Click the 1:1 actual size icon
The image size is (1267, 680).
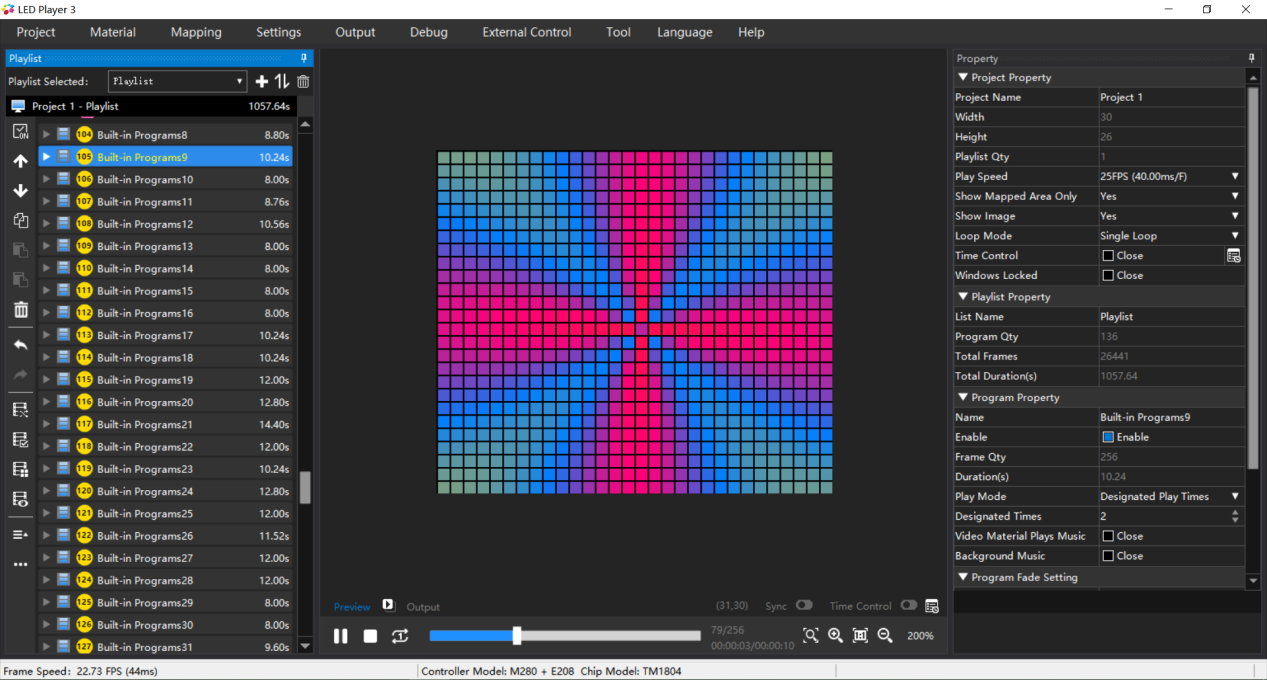(860, 635)
